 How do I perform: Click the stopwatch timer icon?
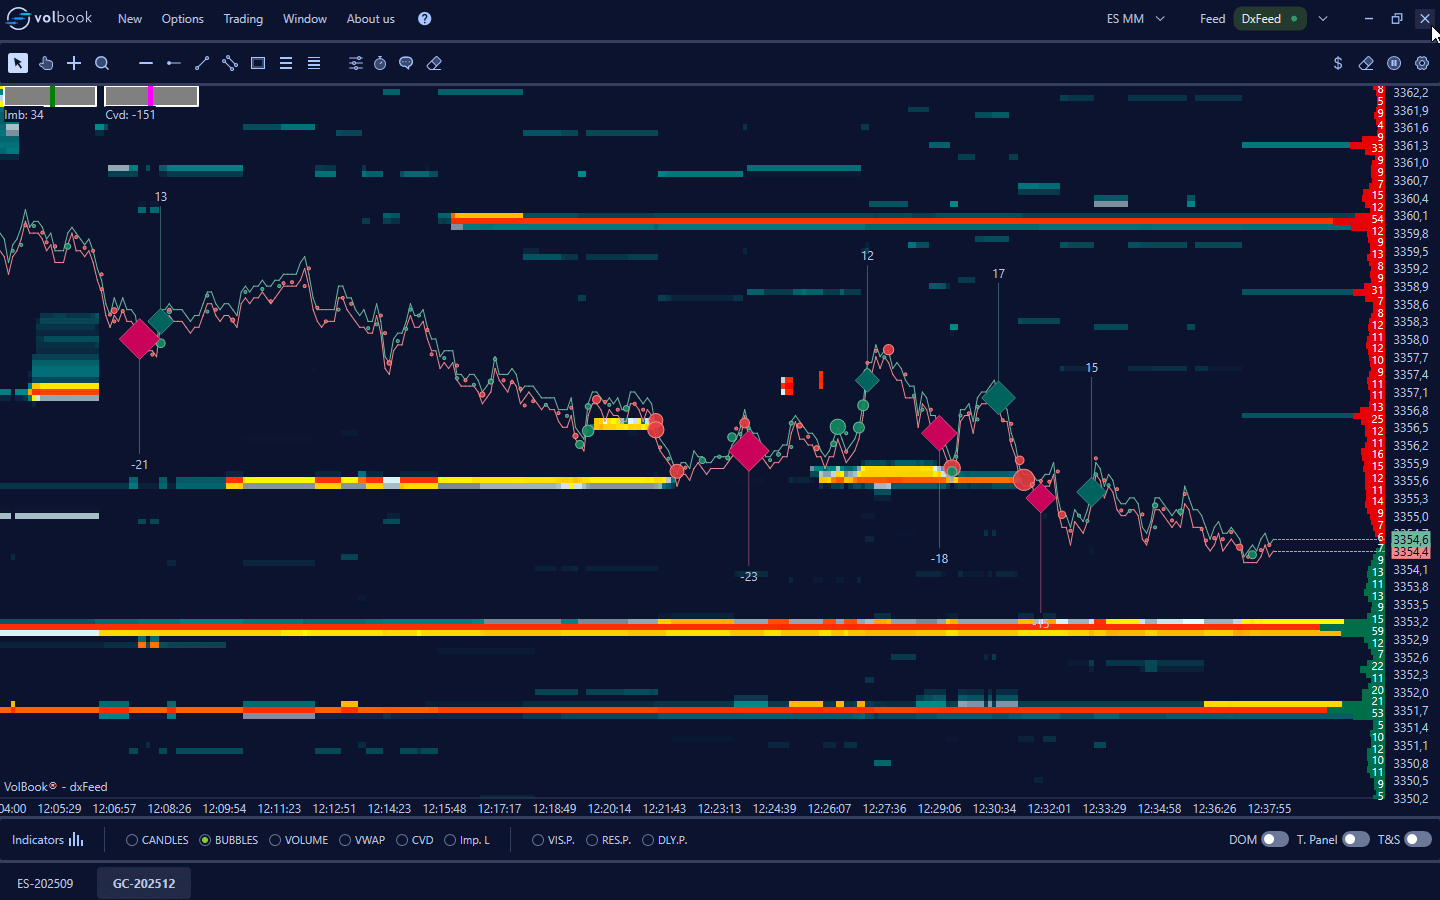(x=380, y=63)
